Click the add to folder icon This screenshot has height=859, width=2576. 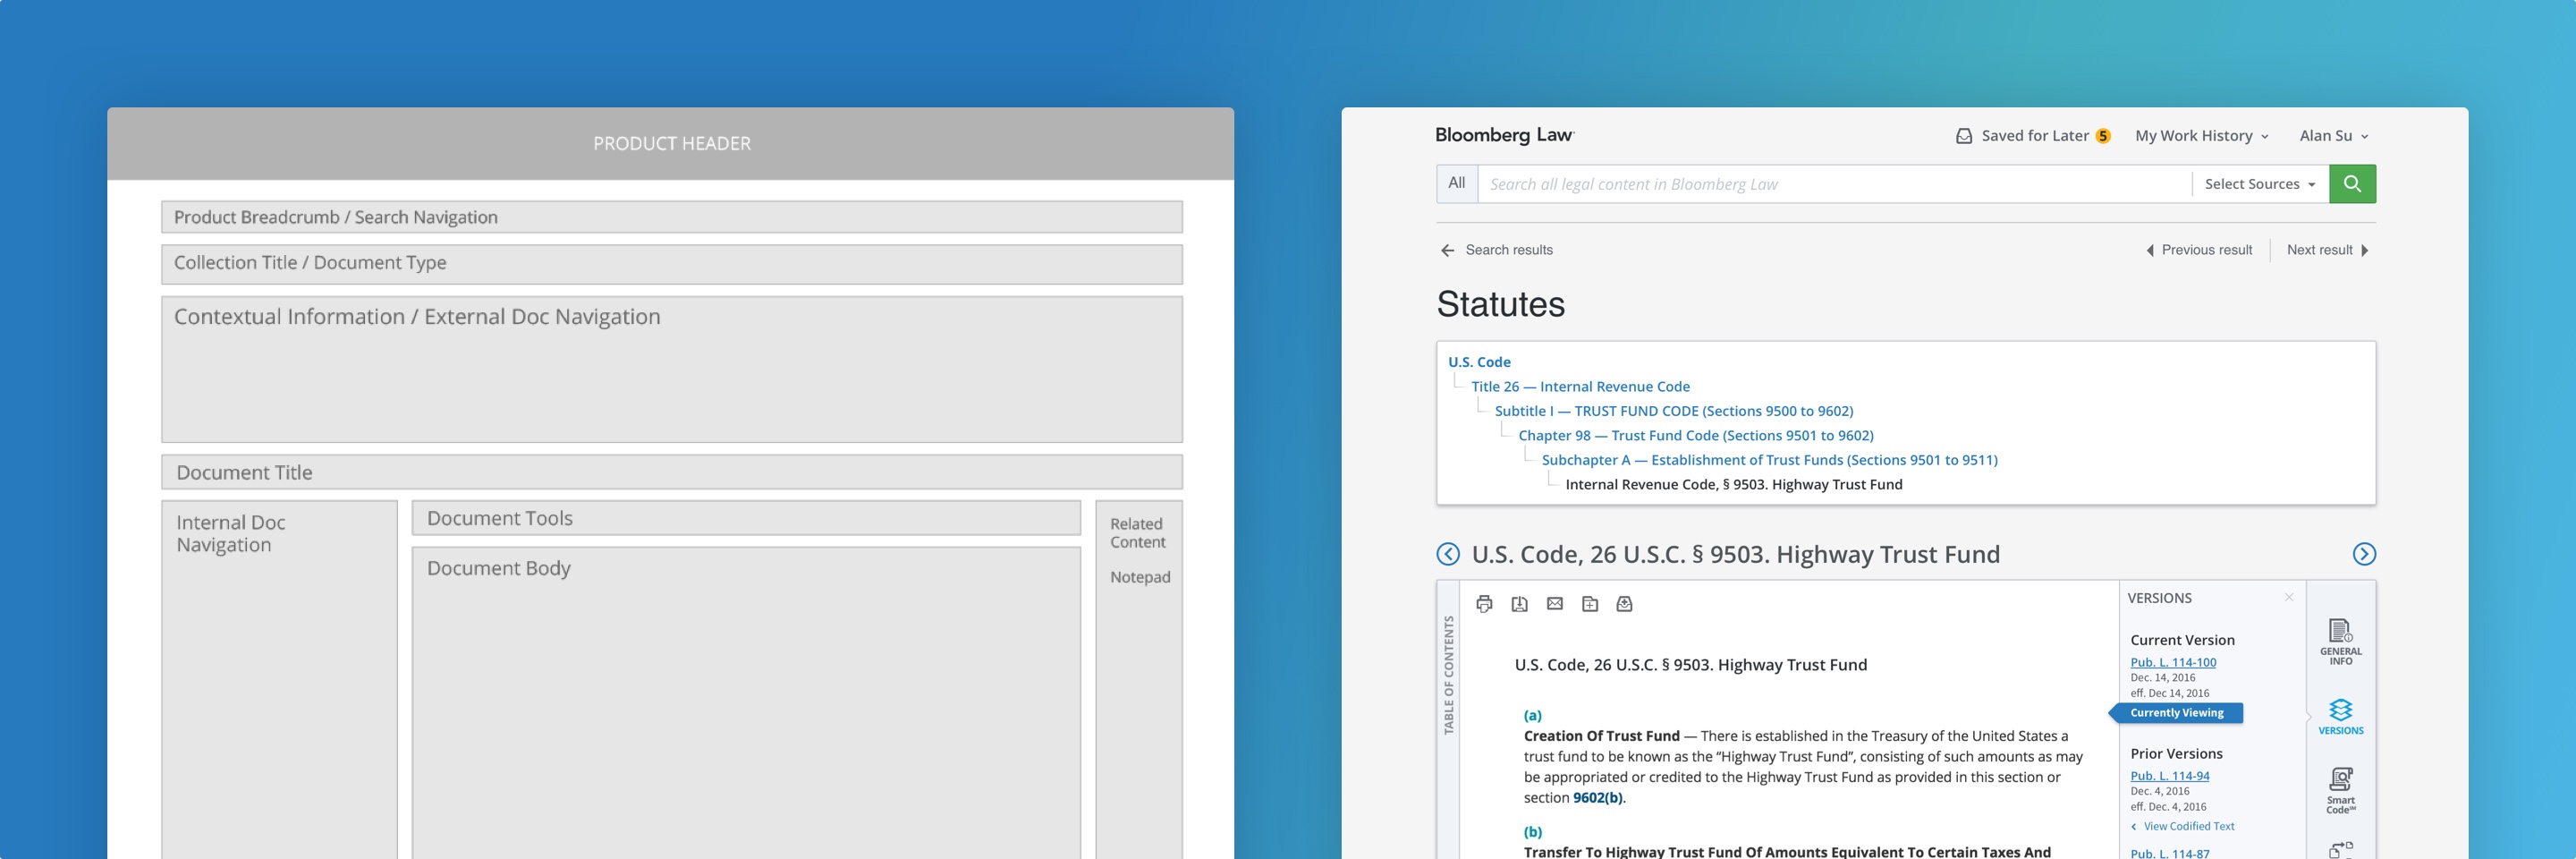1590,604
